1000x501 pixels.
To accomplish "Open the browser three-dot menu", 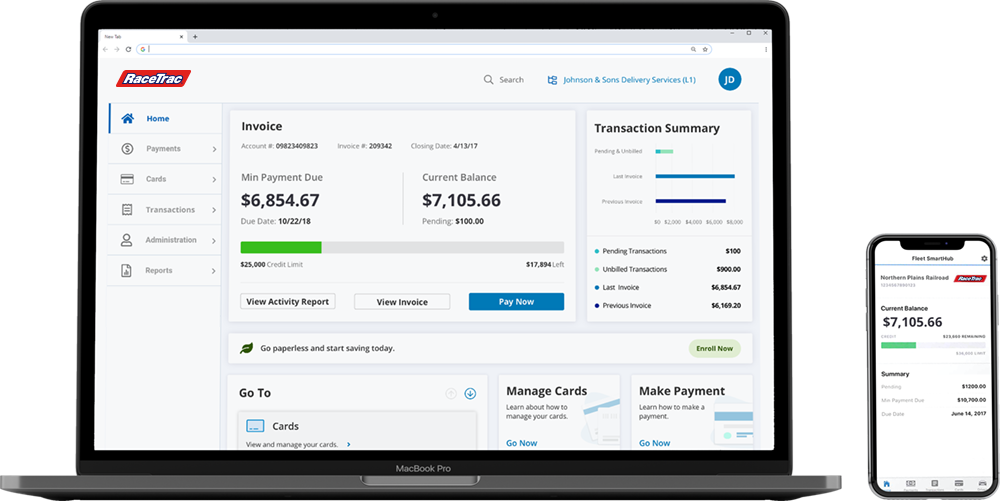I will (766, 49).
